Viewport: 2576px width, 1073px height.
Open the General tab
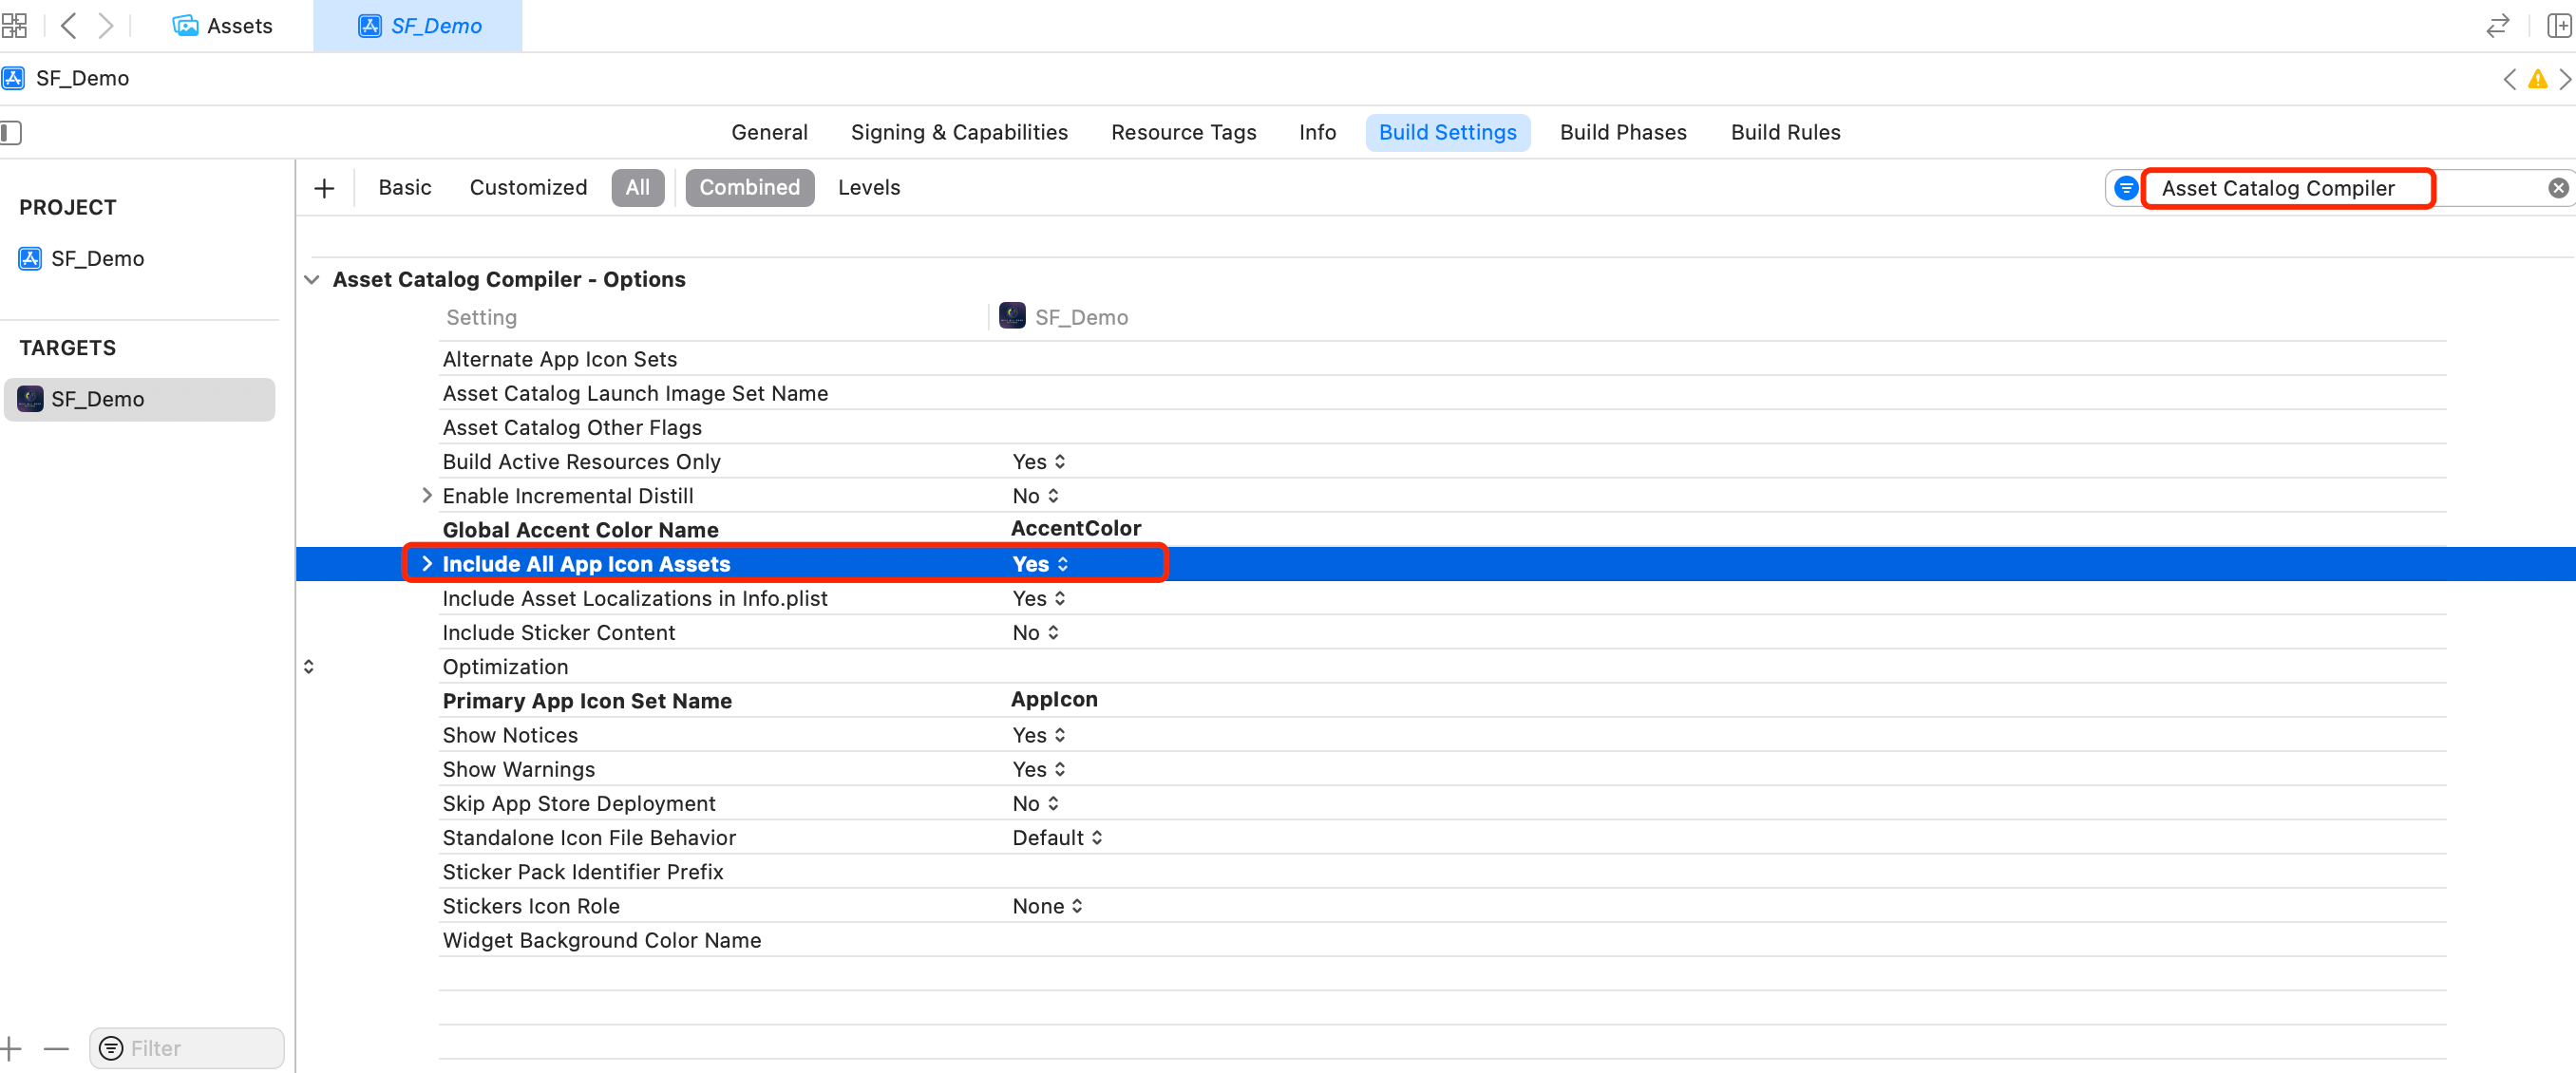(x=769, y=132)
